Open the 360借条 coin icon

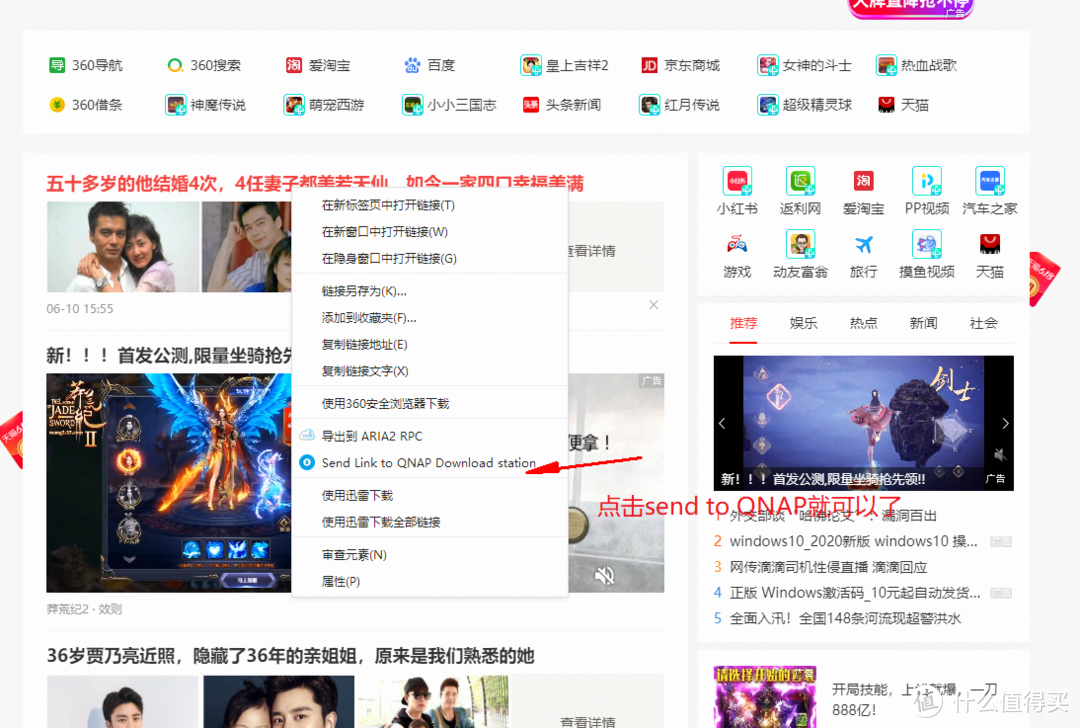click(x=57, y=105)
